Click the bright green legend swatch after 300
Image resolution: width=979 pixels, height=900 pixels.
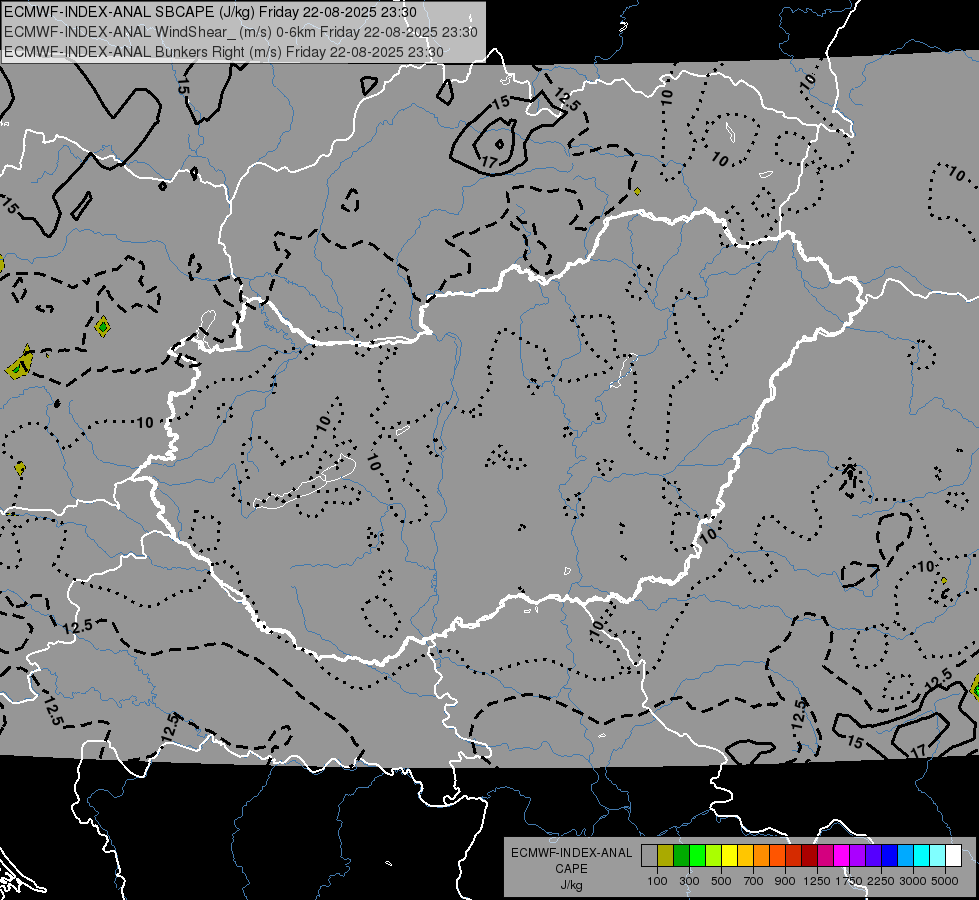tap(697, 855)
